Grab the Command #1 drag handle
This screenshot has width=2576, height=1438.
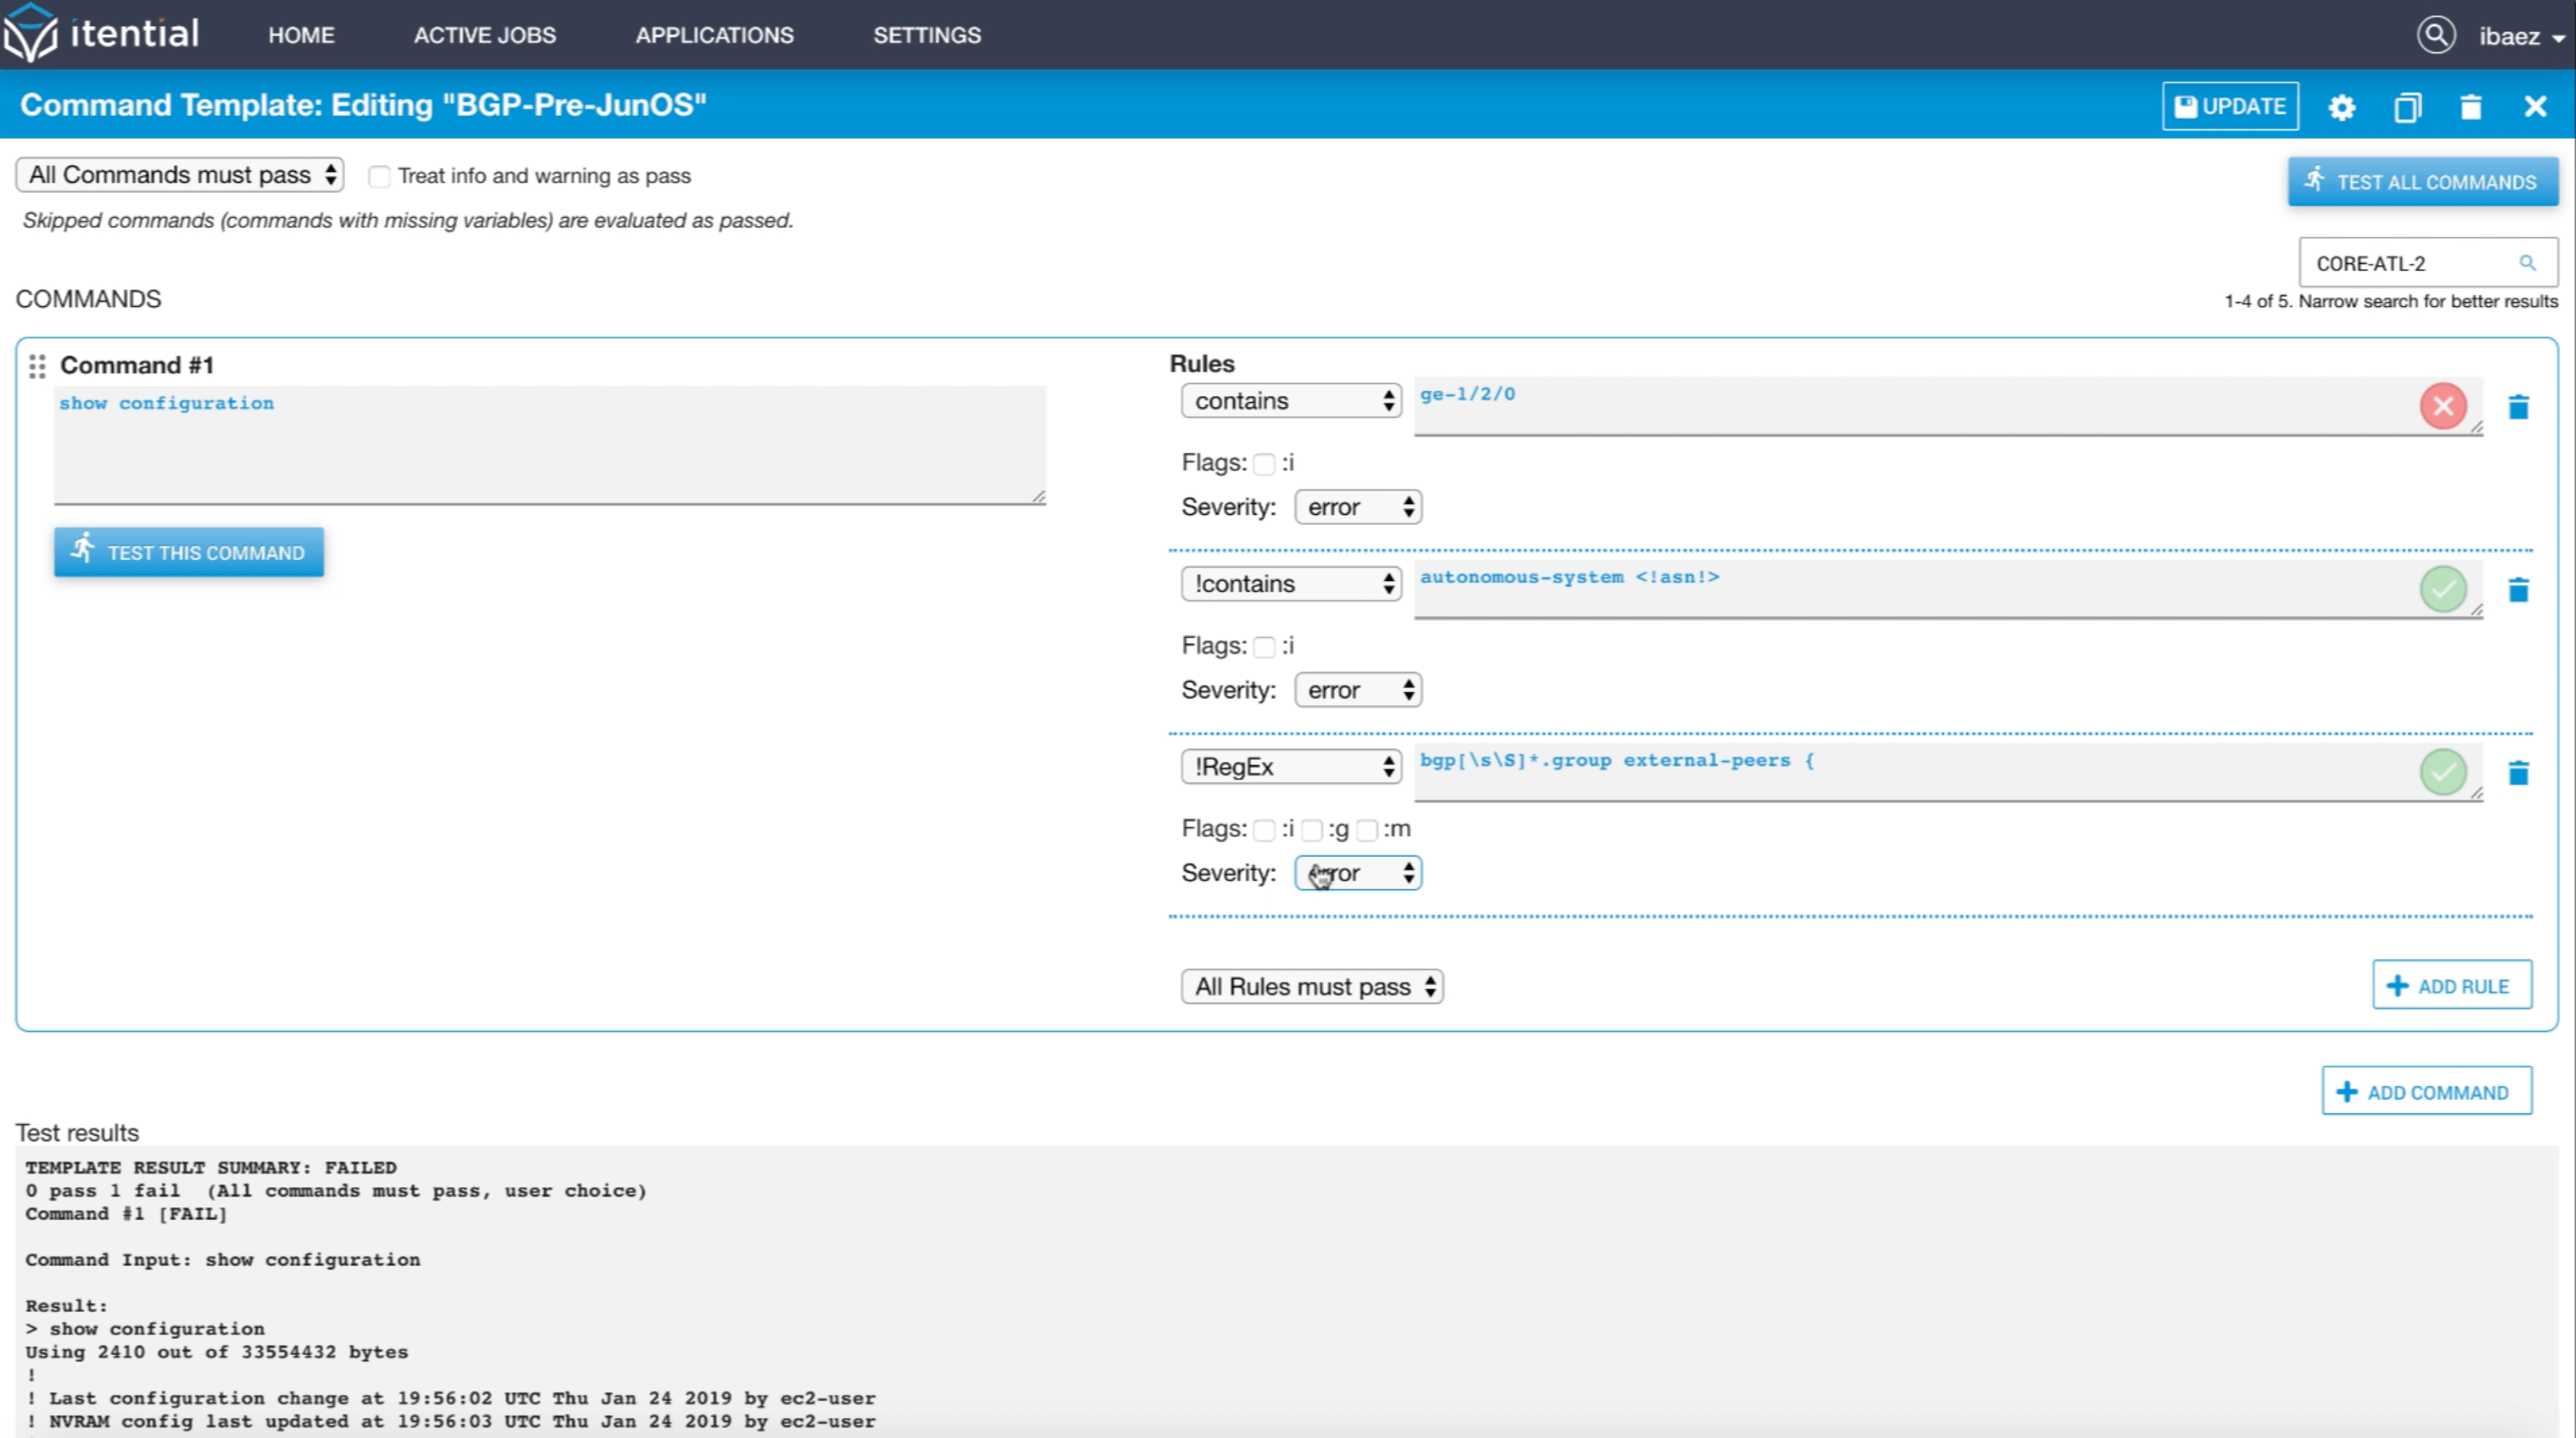click(x=37, y=366)
